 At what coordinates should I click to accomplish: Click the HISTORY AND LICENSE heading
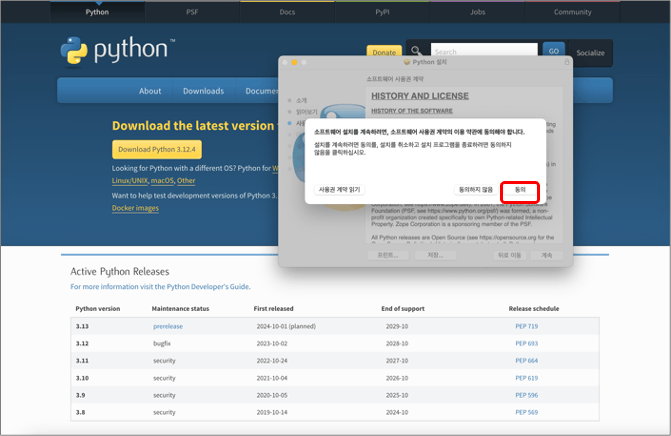(420, 96)
